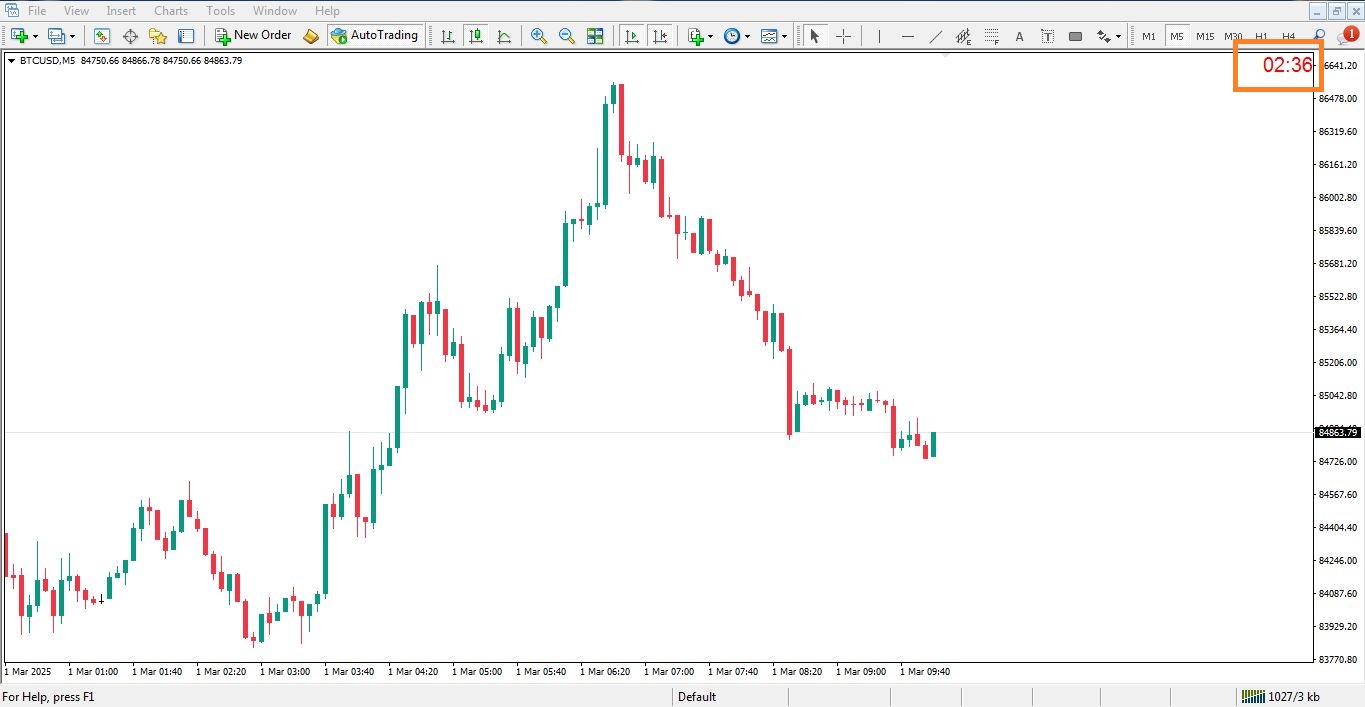Toggle One Click Trading triangle beside BTCUSD,M5
This screenshot has height=707, width=1365.
11,60
